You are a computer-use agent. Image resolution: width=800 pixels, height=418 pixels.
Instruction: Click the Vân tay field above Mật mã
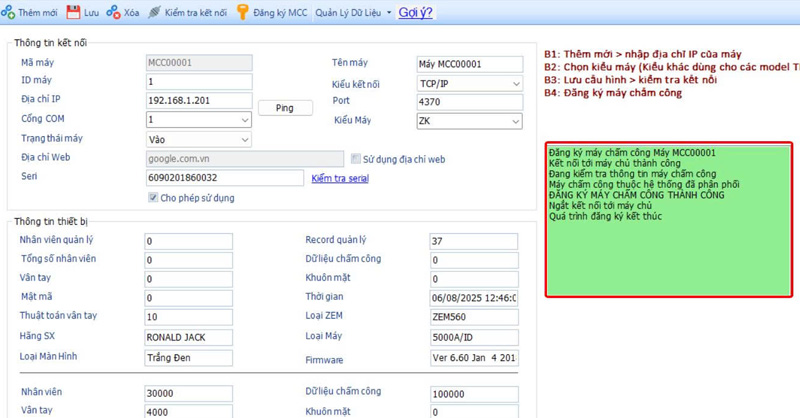point(188,279)
